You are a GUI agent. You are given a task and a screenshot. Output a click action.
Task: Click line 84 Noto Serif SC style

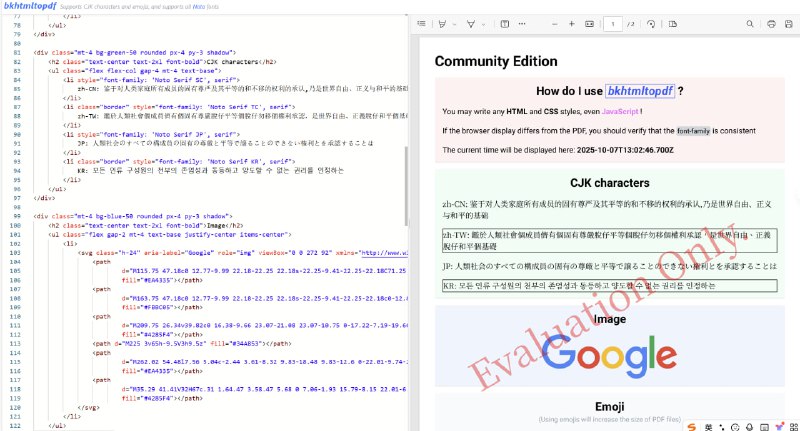pyautogui.click(x=152, y=80)
